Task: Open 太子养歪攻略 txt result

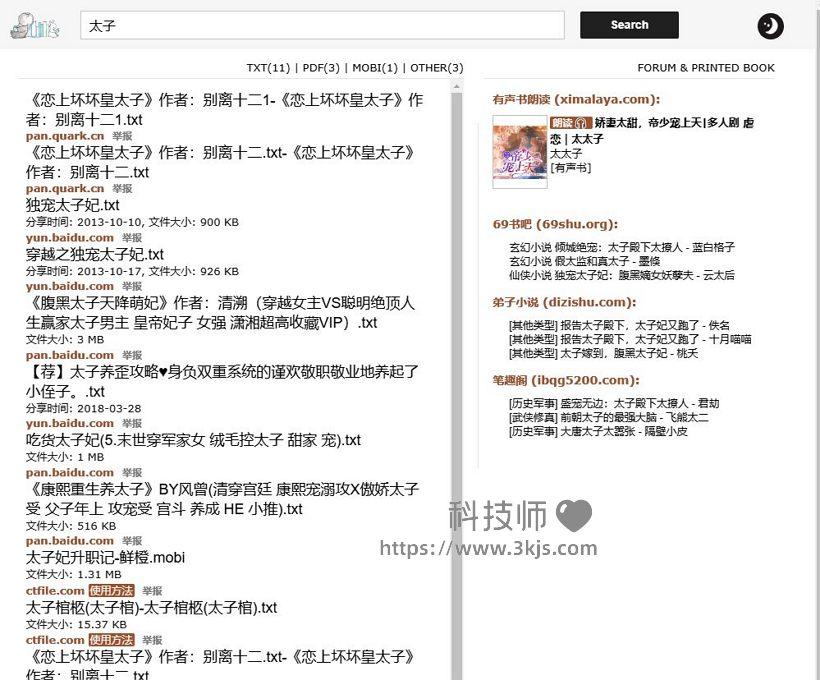Action: 222,381
